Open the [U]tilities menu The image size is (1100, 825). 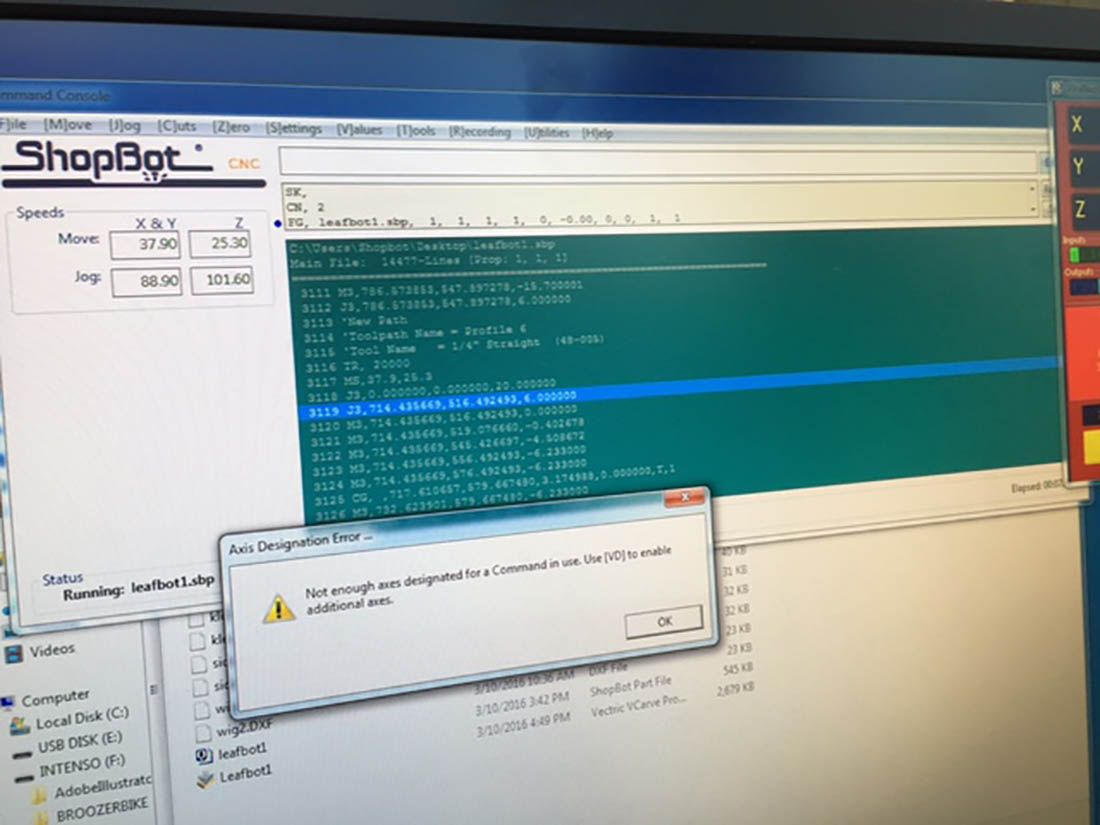pos(546,133)
